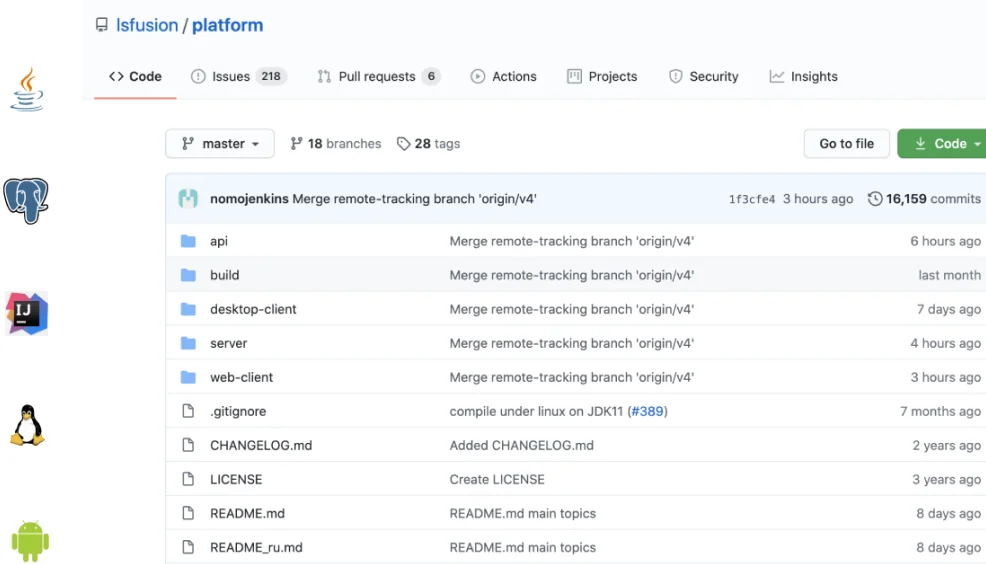Image resolution: width=986 pixels, height=564 pixels.
Task: Click the Java logo icon on the left
Action: tap(27, 89)
